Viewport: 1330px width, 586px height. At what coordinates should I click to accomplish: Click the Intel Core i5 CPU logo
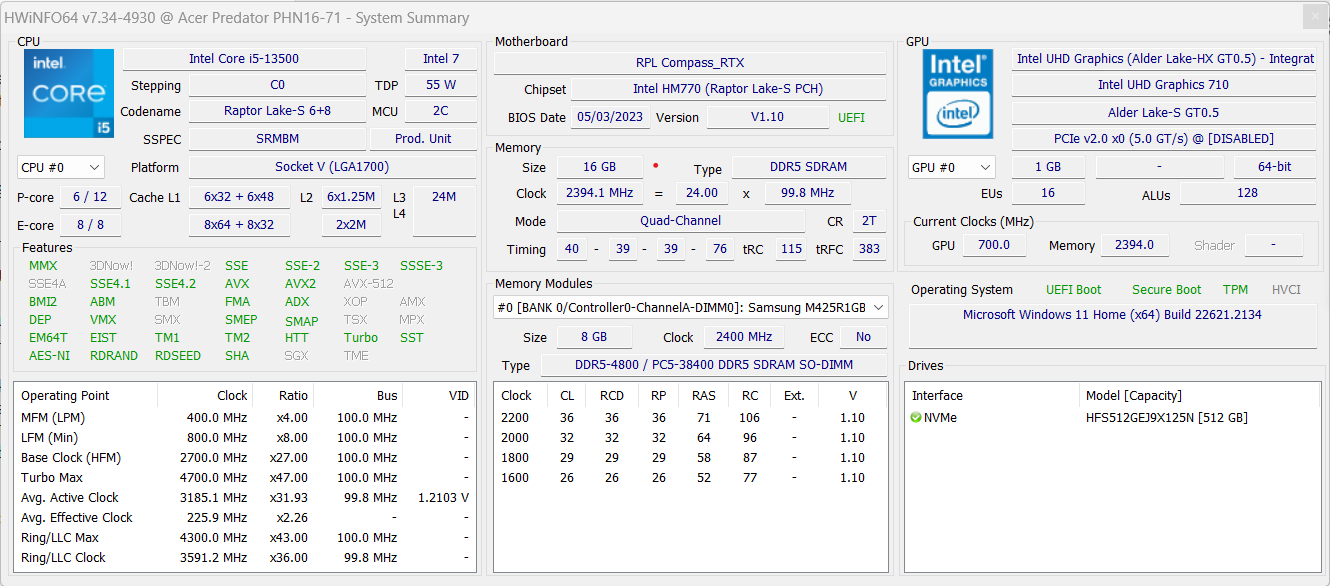(x=68, y=93)
